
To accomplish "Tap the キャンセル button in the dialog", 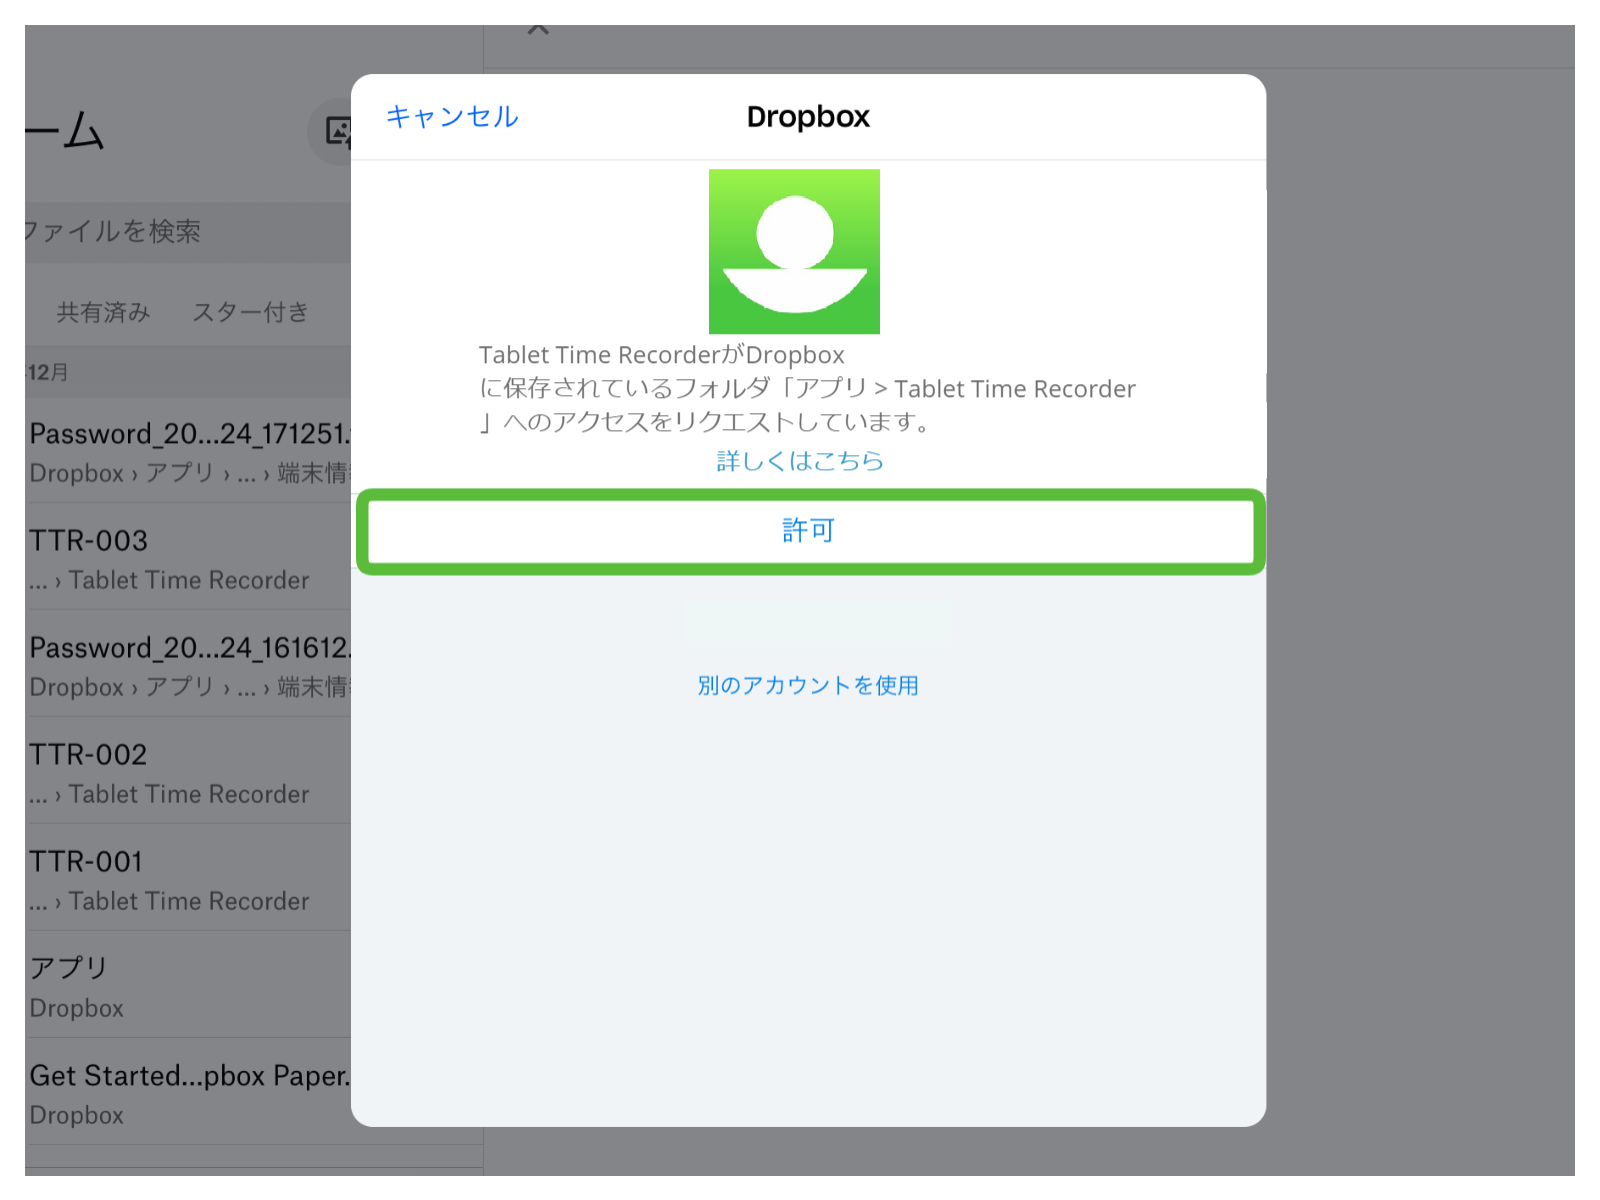I will click(x=452, y=117).
